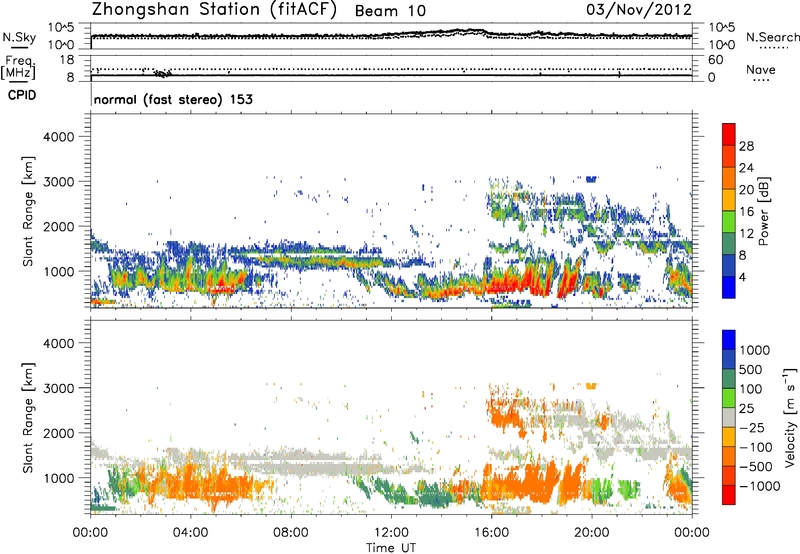Click the "28" label on Power colorbar
This screenshot has height=554, width=800.
click(746, 146)
